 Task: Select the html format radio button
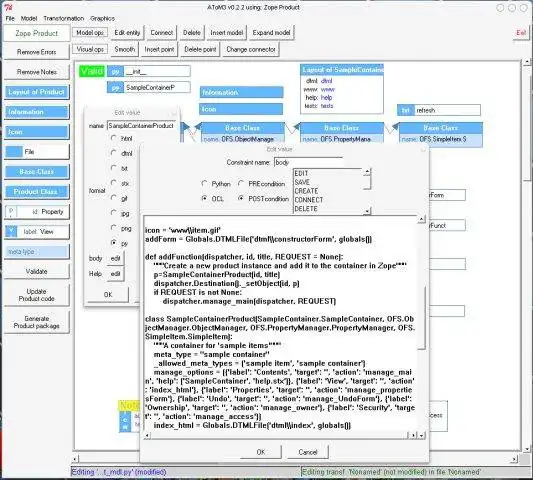114,138
